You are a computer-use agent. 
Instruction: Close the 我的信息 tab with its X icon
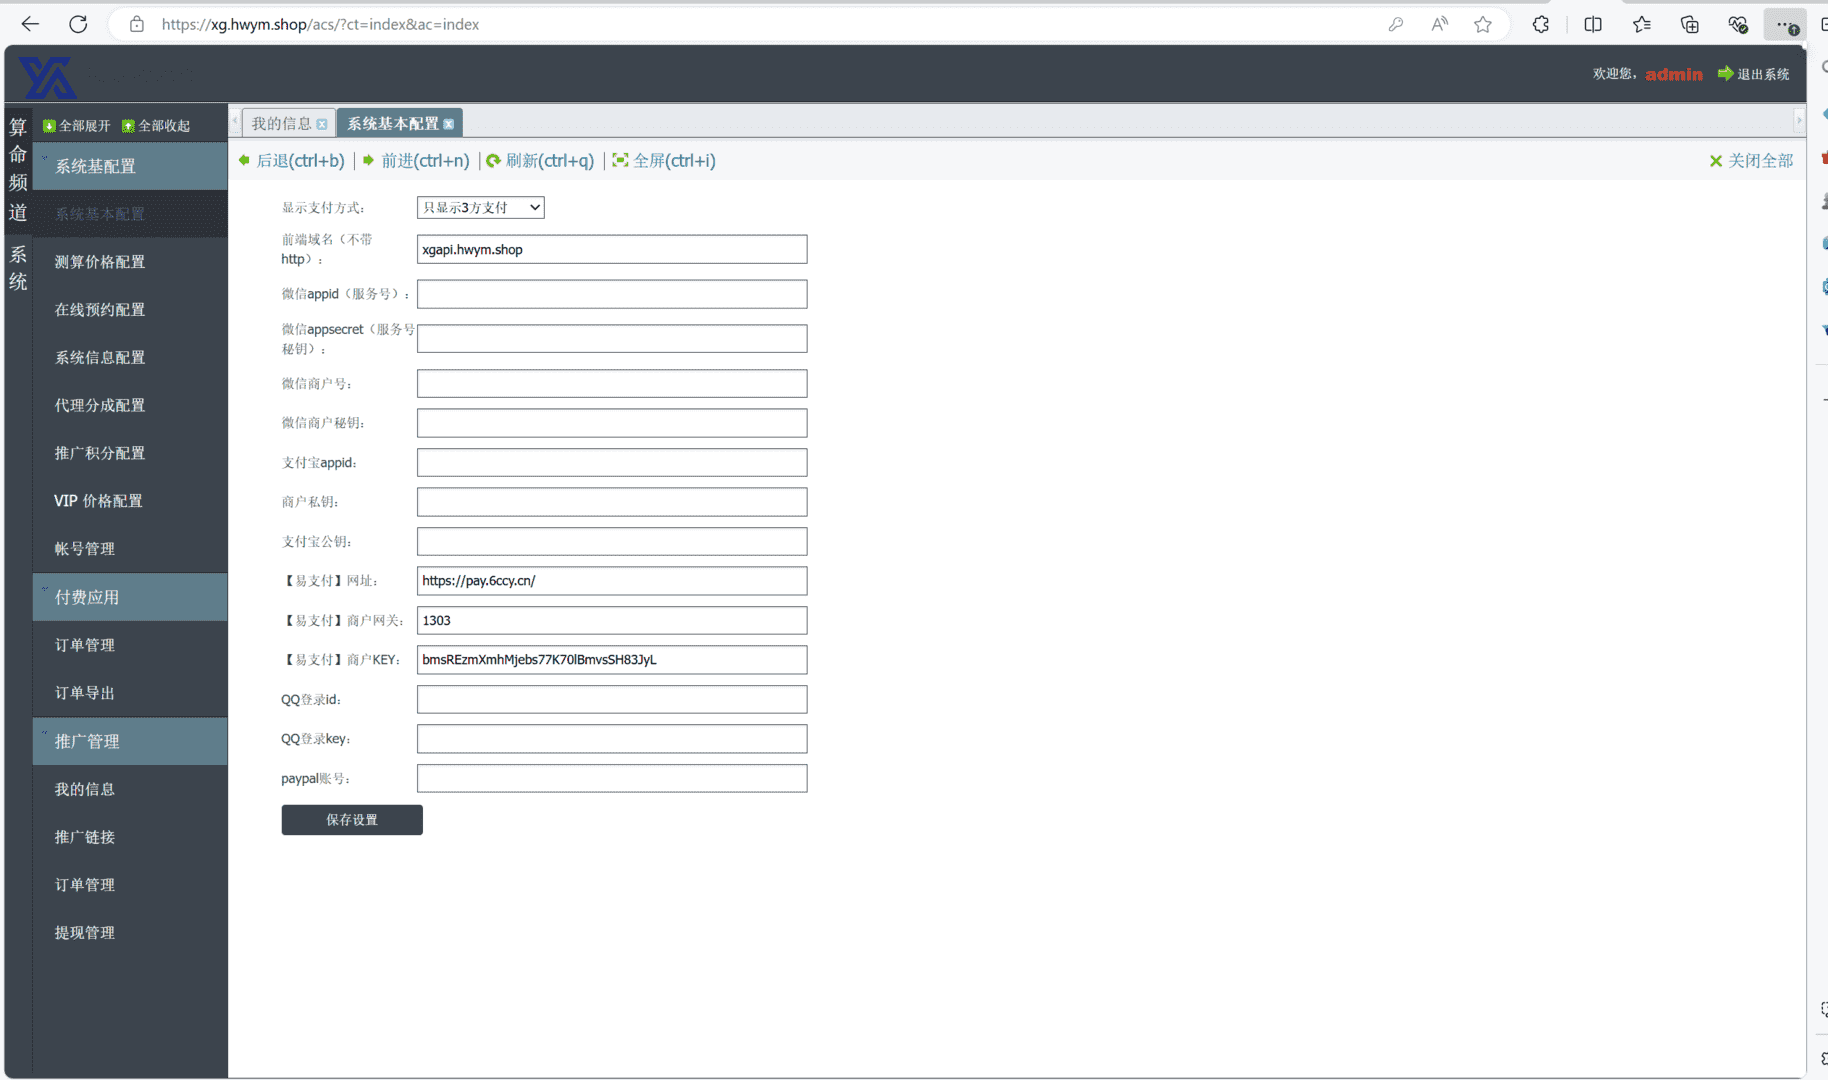[x=322, y=124]
